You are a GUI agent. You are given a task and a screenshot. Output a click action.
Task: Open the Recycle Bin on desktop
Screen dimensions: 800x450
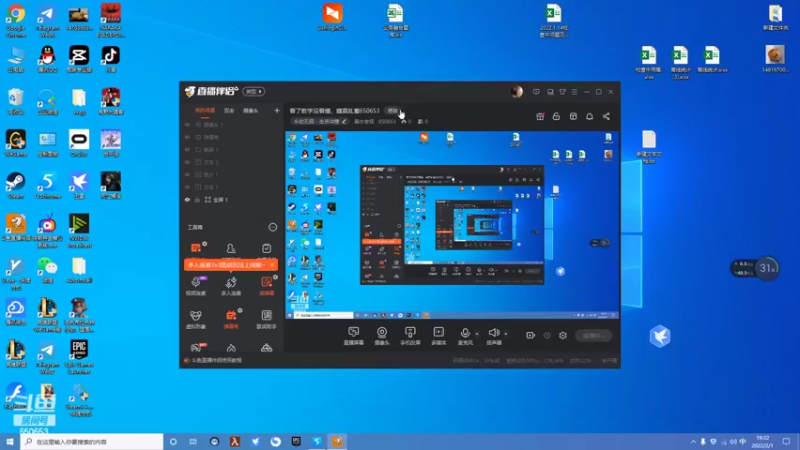click(x=16, y=101)
